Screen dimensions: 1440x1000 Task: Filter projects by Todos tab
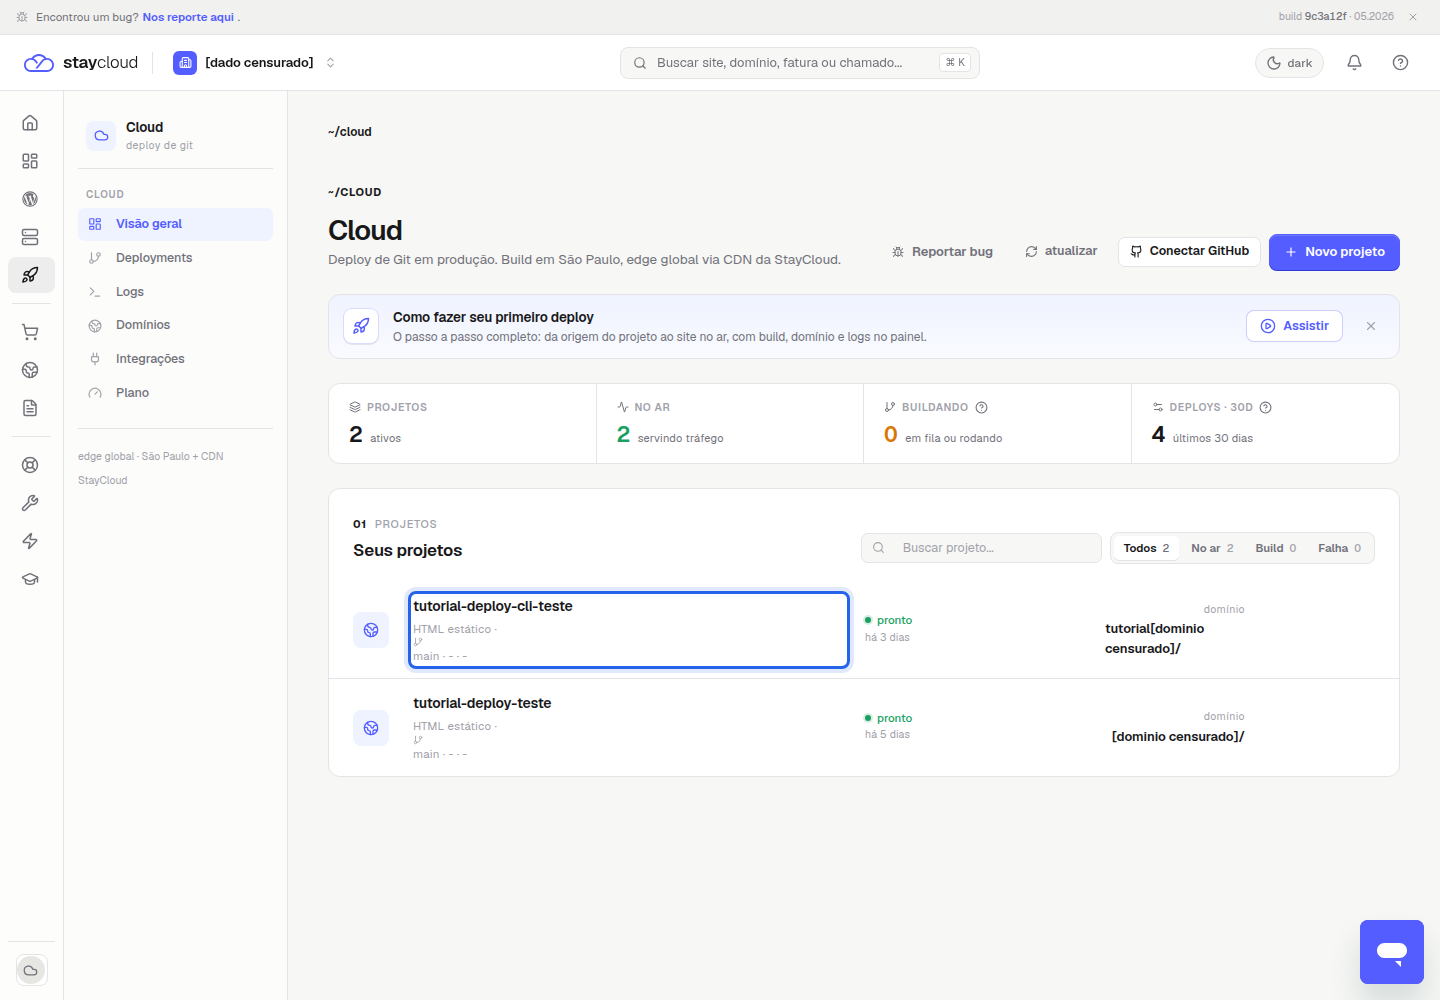coord(1146,548)
